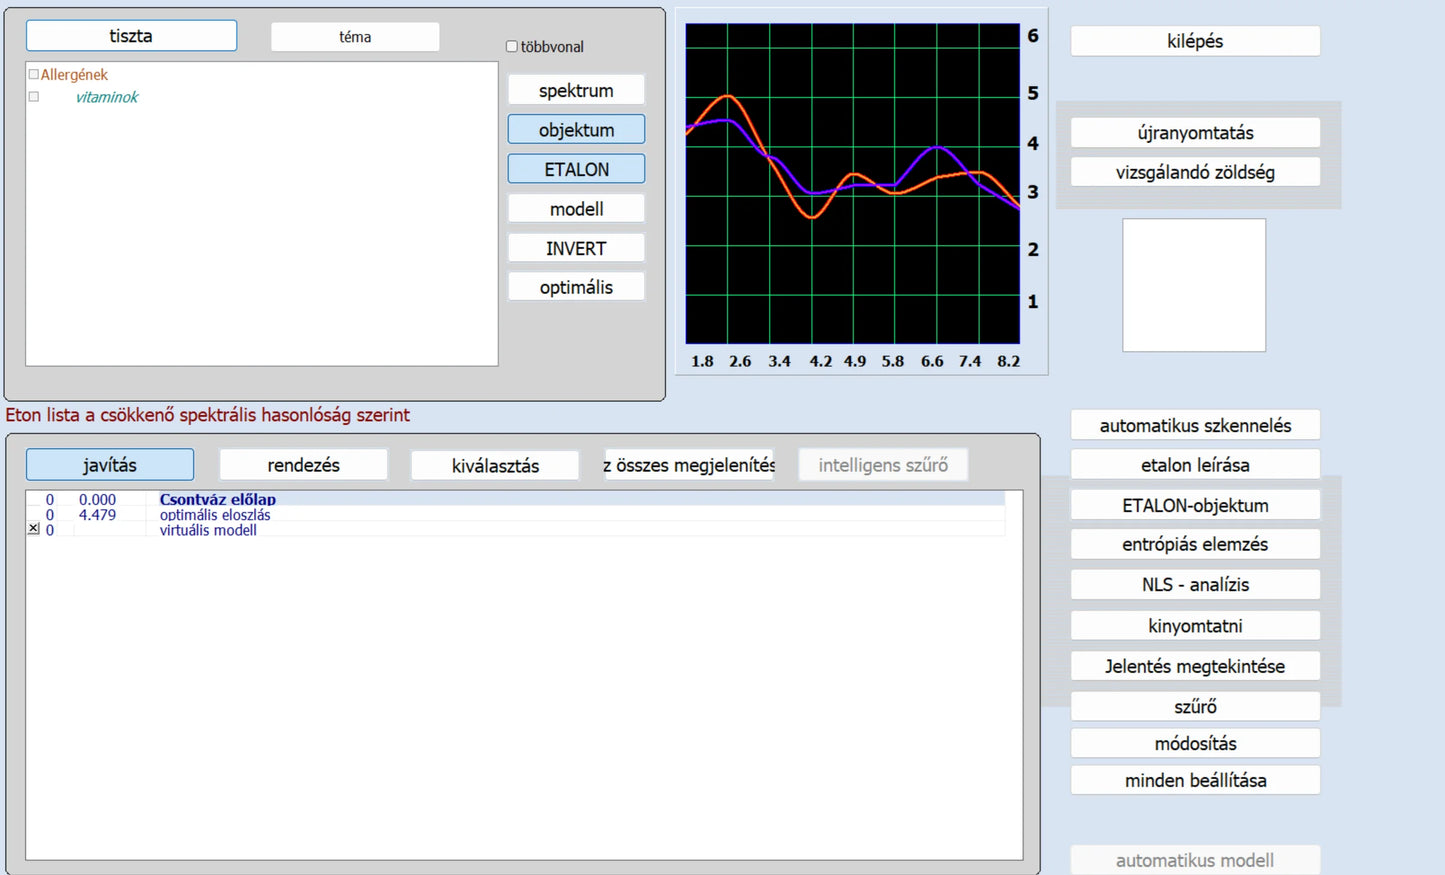Click the entrópiás elemzés button
1445x875 pixels.
point(1195,544)
